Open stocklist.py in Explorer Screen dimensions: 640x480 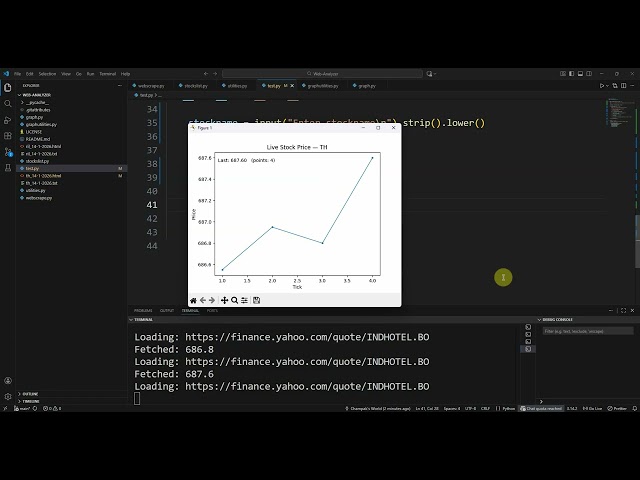coord(37,161)
